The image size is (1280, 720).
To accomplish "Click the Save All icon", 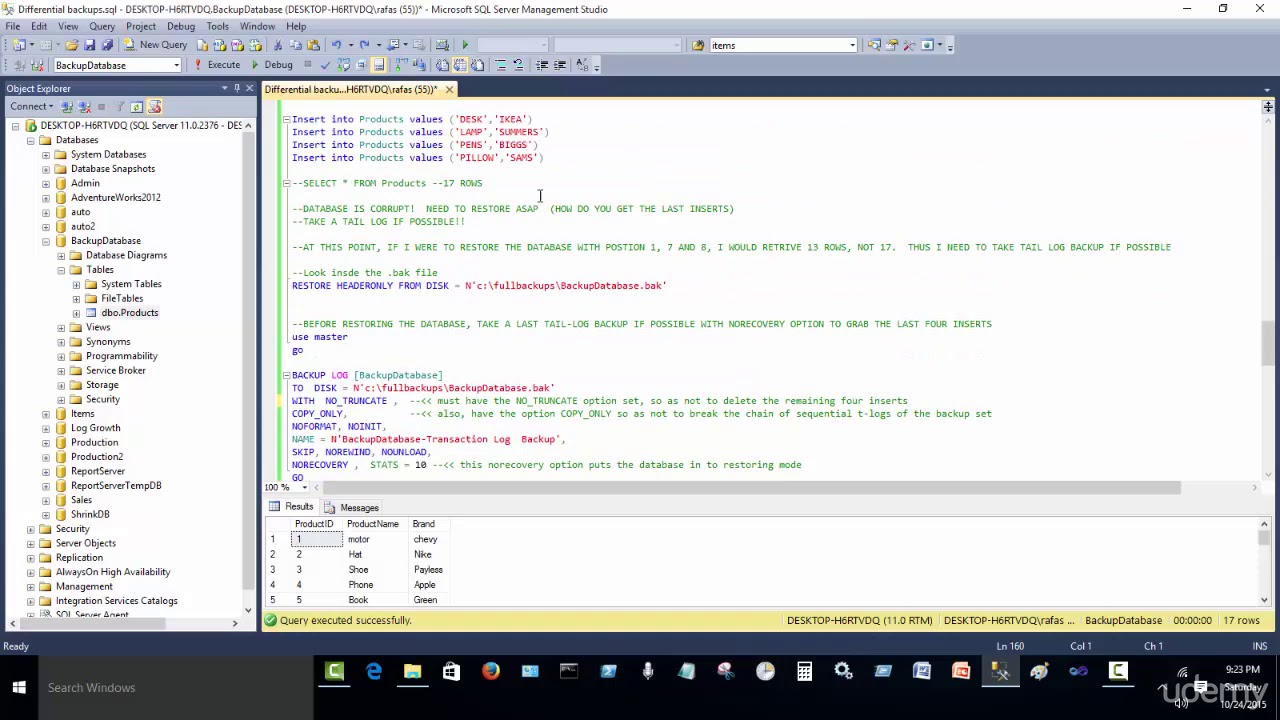I will [107, 45].
